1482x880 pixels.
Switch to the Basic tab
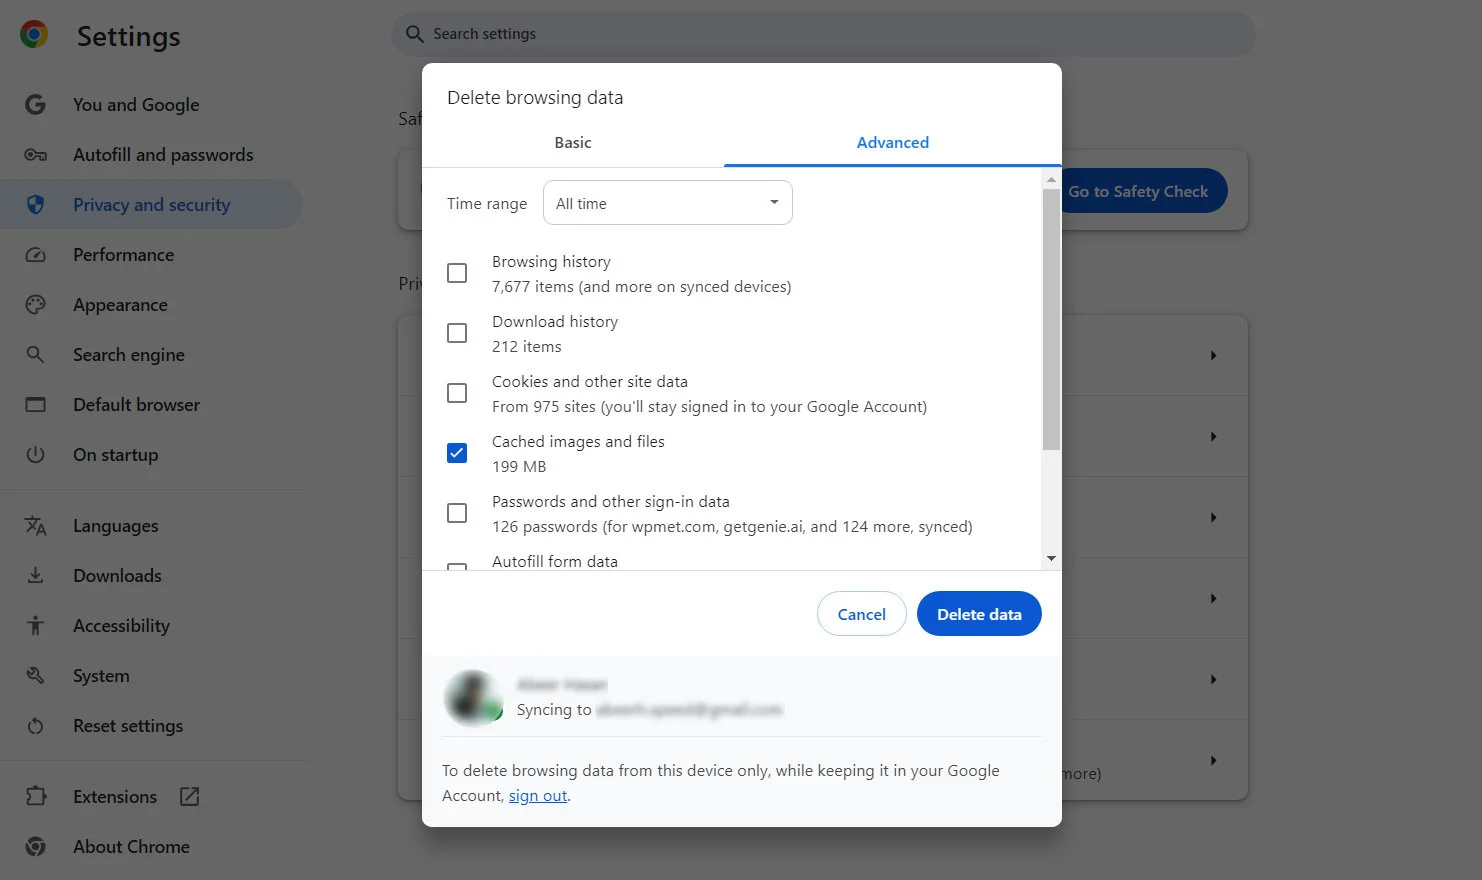pyautogui.click(x=573, y=143)
